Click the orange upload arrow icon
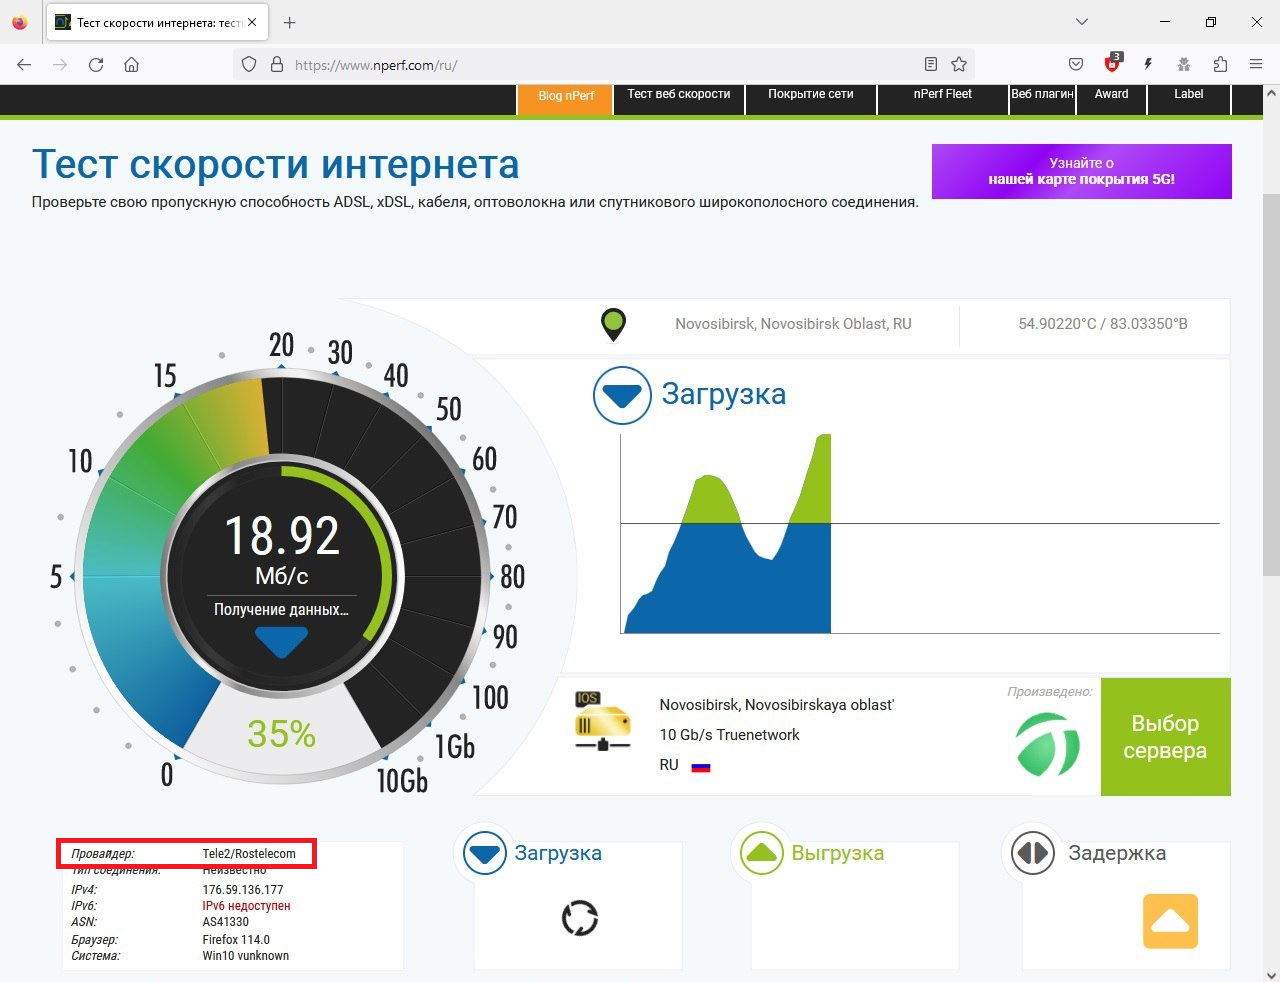Image resolution: width=1280 pixels, height=982 pixels. (x=1170, y=921)
